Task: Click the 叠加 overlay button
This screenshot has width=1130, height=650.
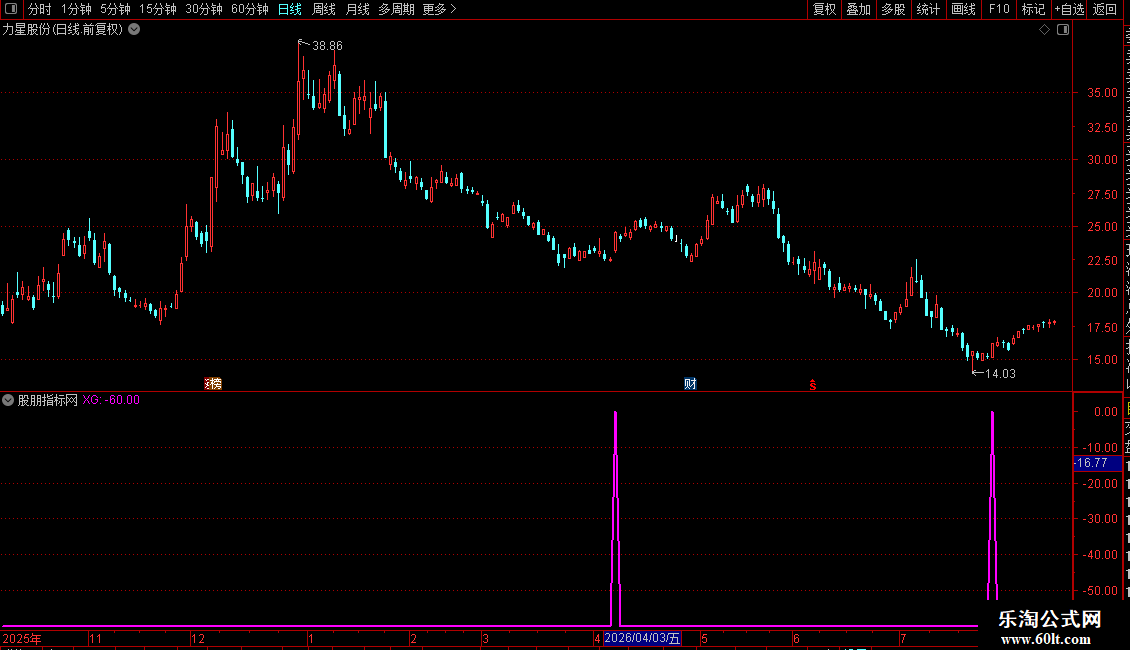Action: coord(858,9)
